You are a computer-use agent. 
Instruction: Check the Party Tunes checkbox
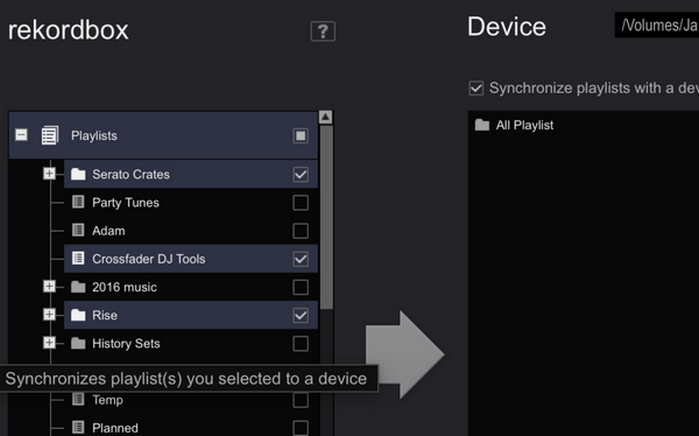point(300,203)
